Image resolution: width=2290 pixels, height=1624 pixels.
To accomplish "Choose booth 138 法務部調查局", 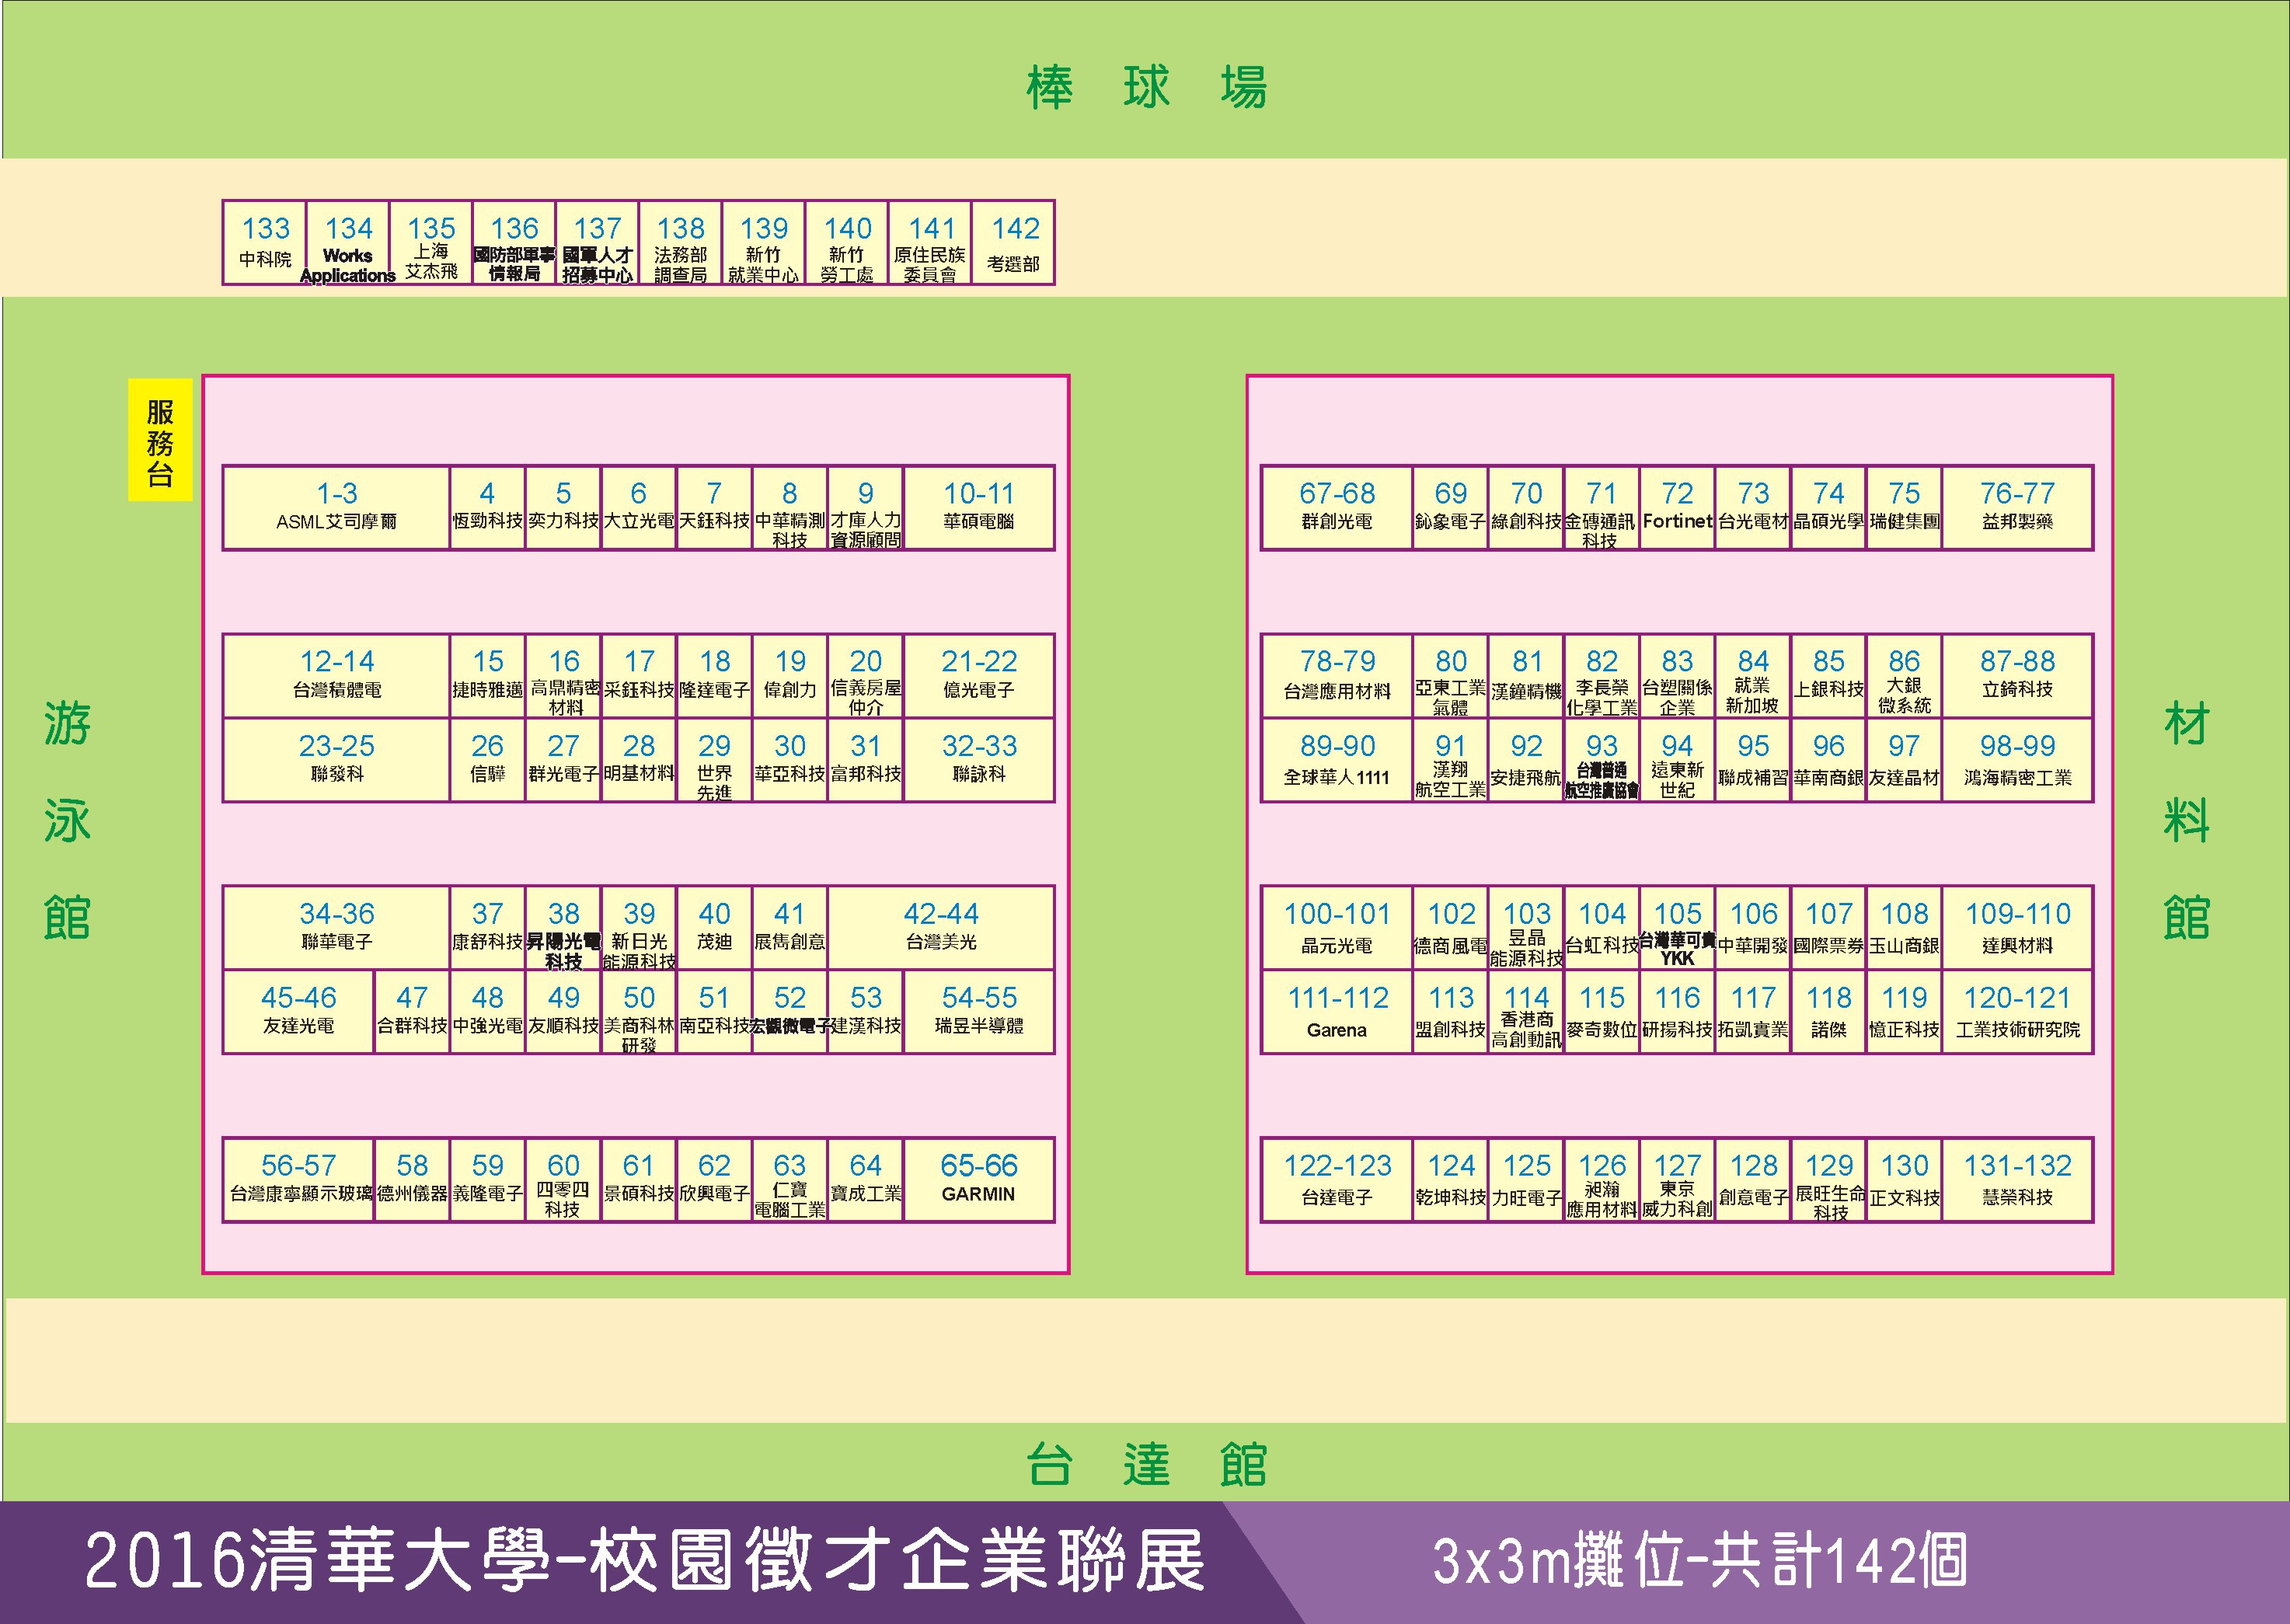I will [681, 242].
